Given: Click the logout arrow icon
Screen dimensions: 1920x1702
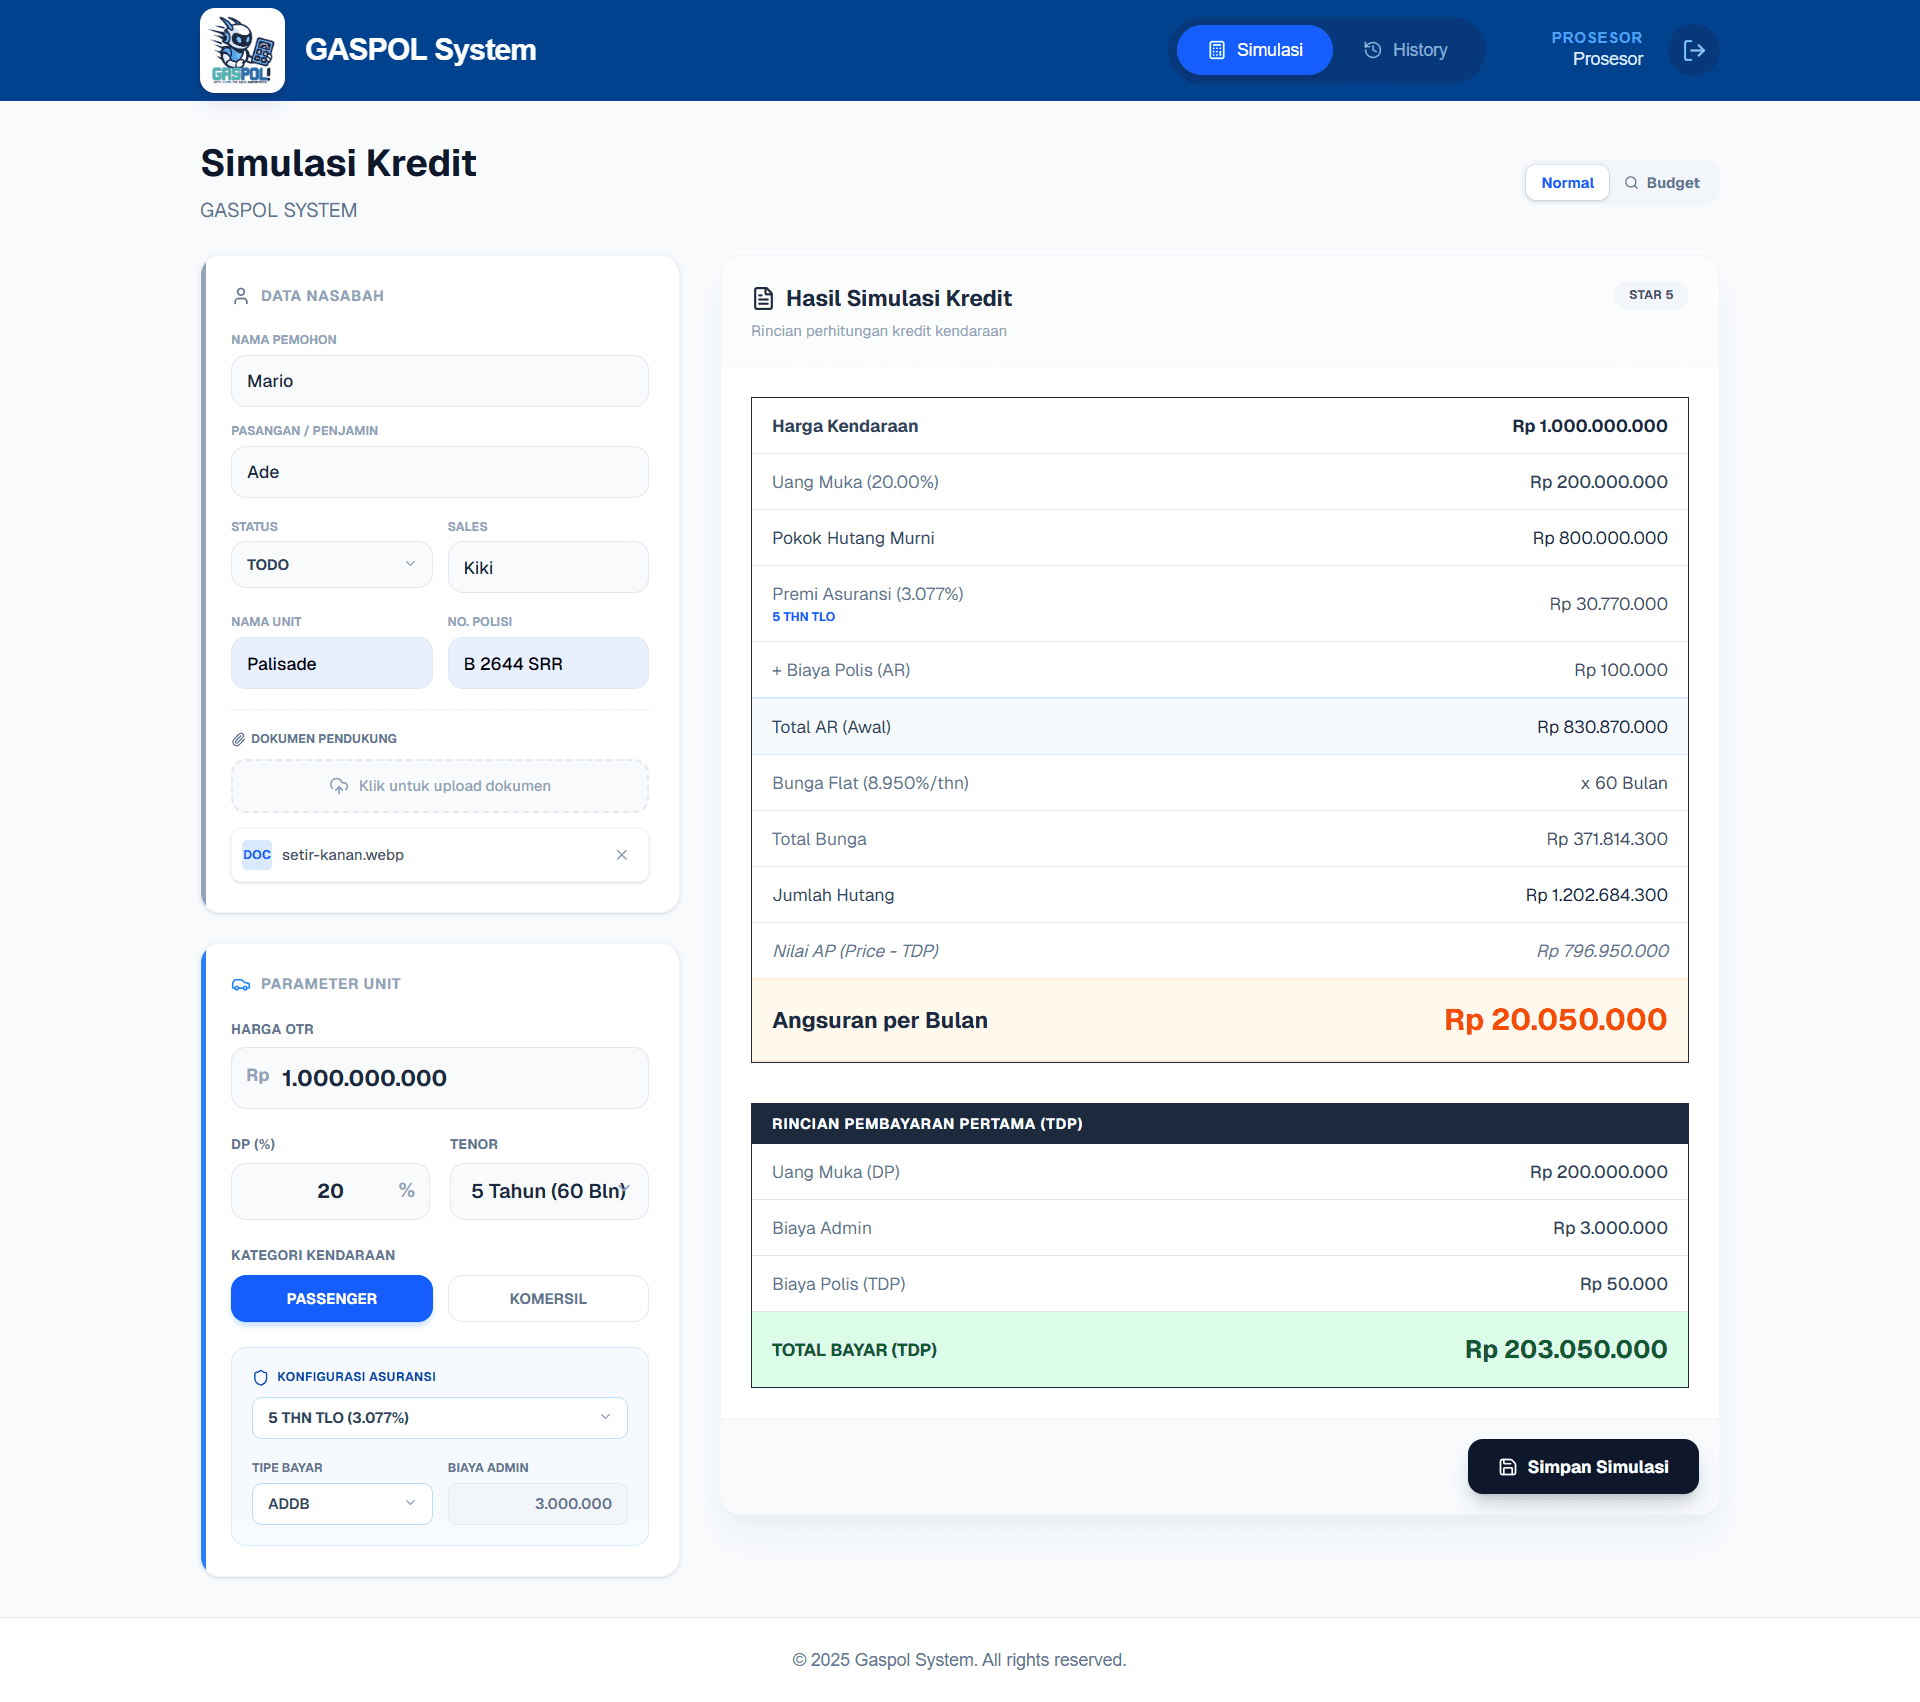Looking at the screenshot, I should pyautogui.click(x=1694, y=50).
